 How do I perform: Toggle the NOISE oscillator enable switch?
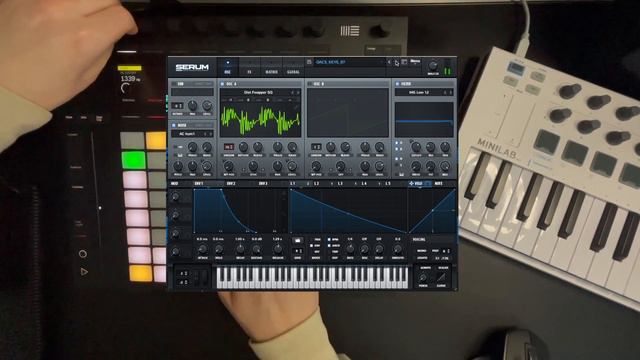pyautogui.click(x=173, y=125)
